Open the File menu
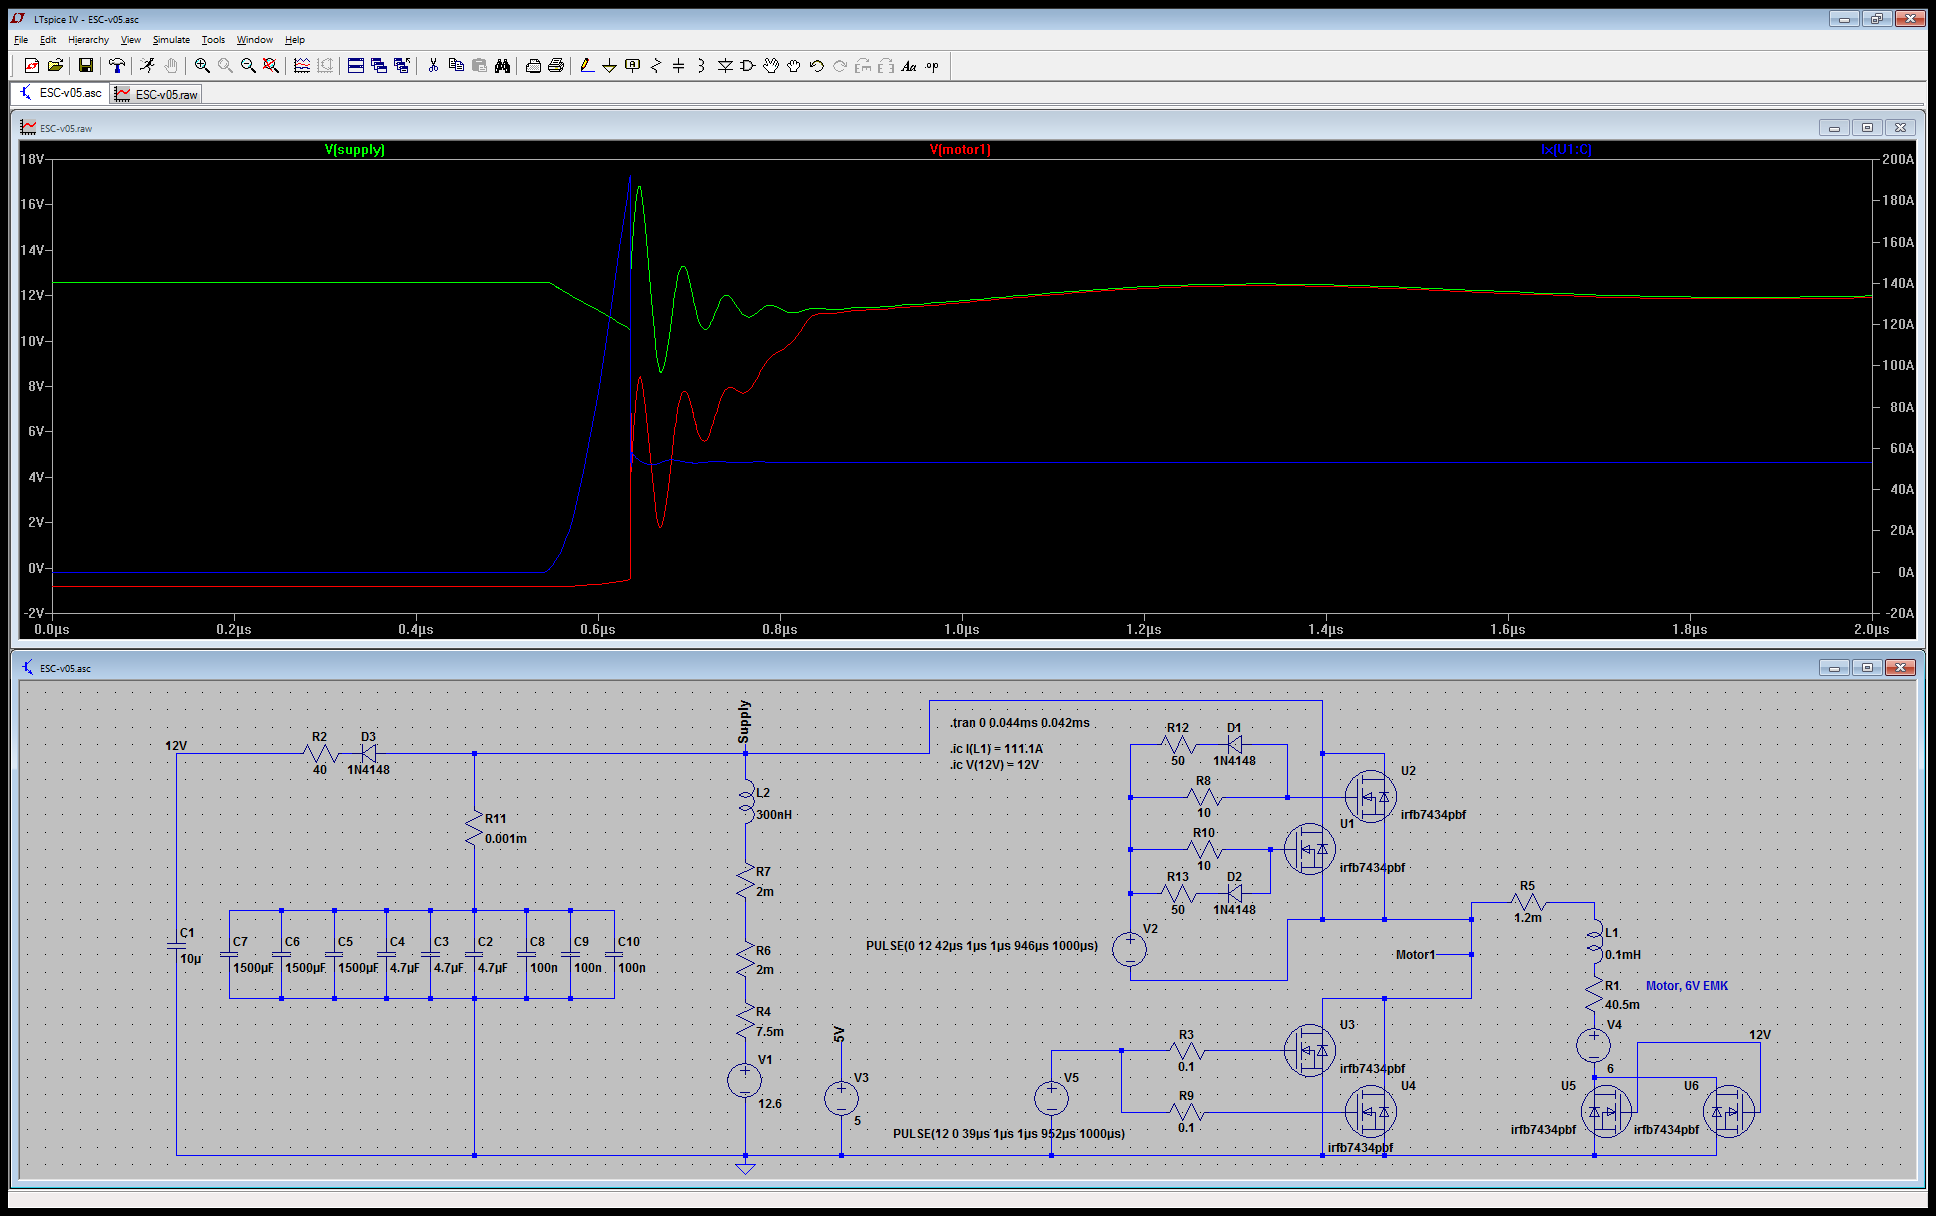This screenshot has height=1216, width=1936. 21,40
